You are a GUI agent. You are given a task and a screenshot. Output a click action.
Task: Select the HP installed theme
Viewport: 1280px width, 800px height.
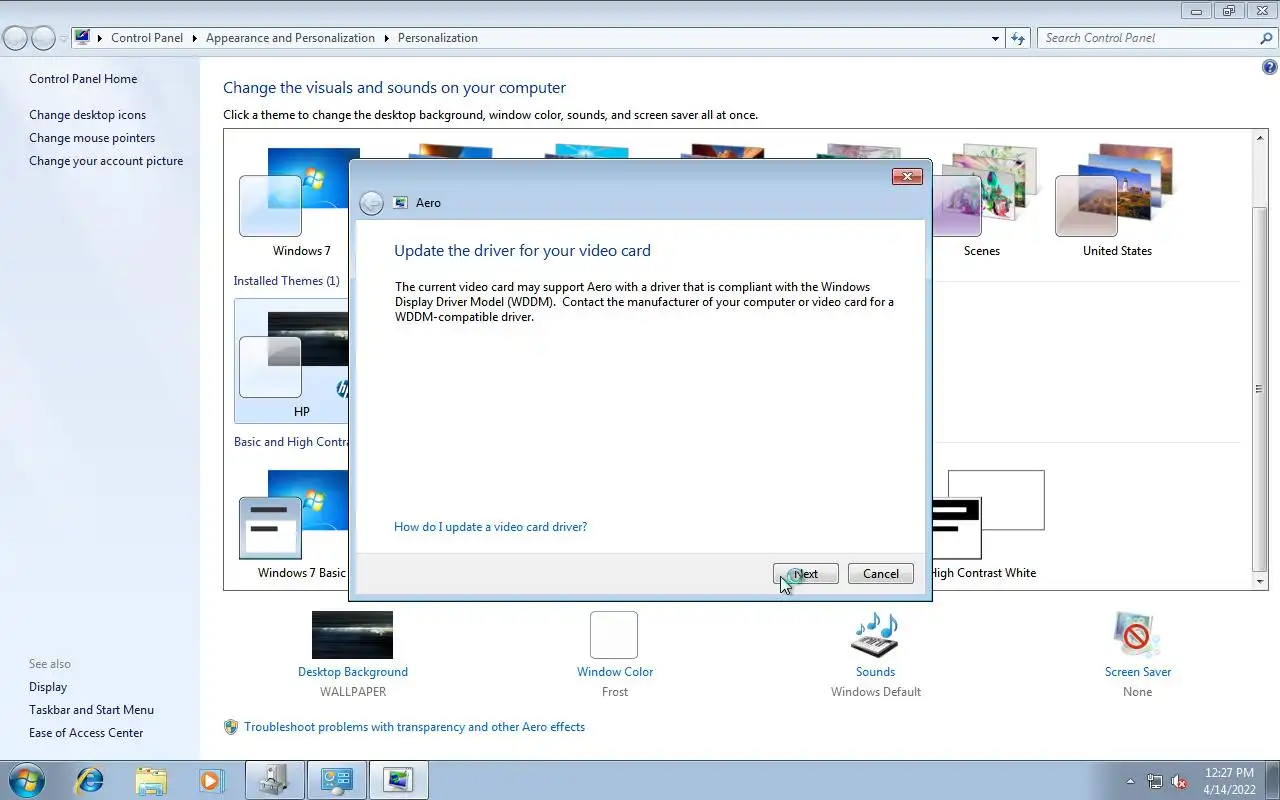[291, 362]
